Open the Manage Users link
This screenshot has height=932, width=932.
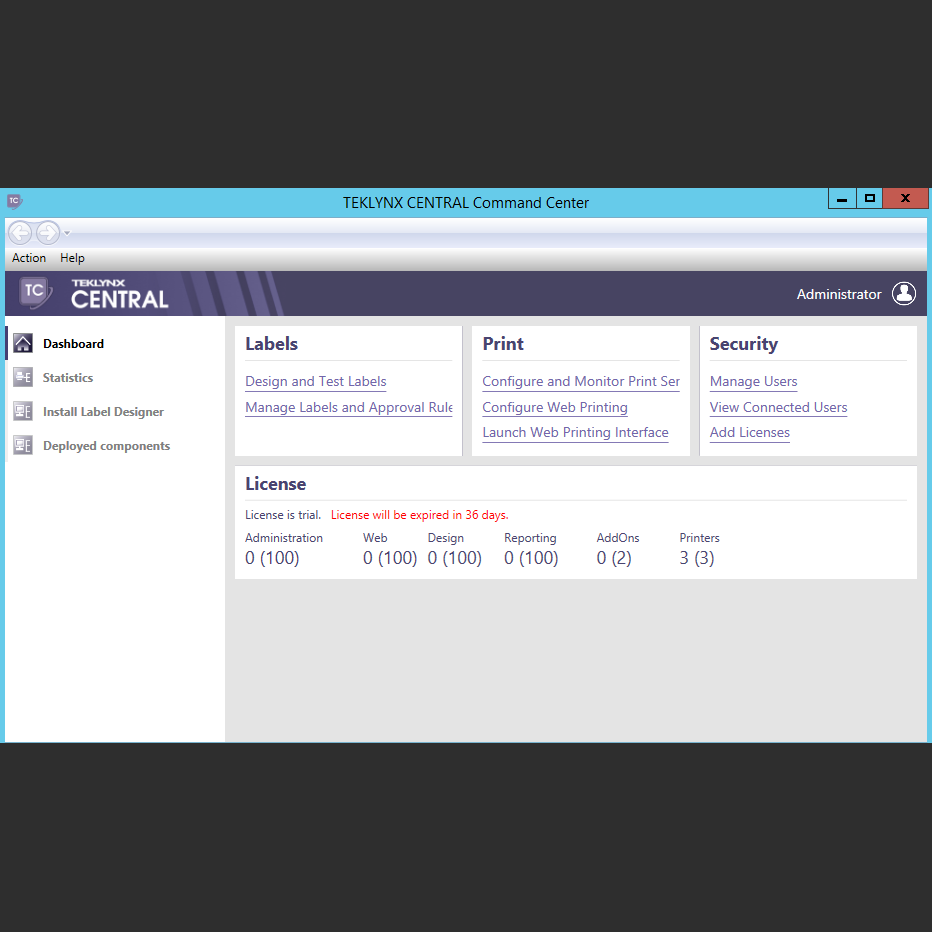point(753,382)
